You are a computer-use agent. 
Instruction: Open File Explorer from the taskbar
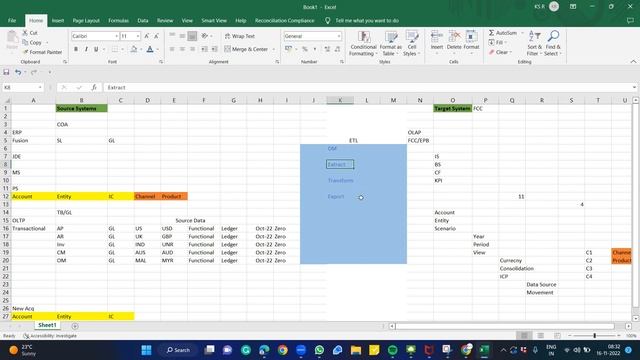[x=356, y=350]
